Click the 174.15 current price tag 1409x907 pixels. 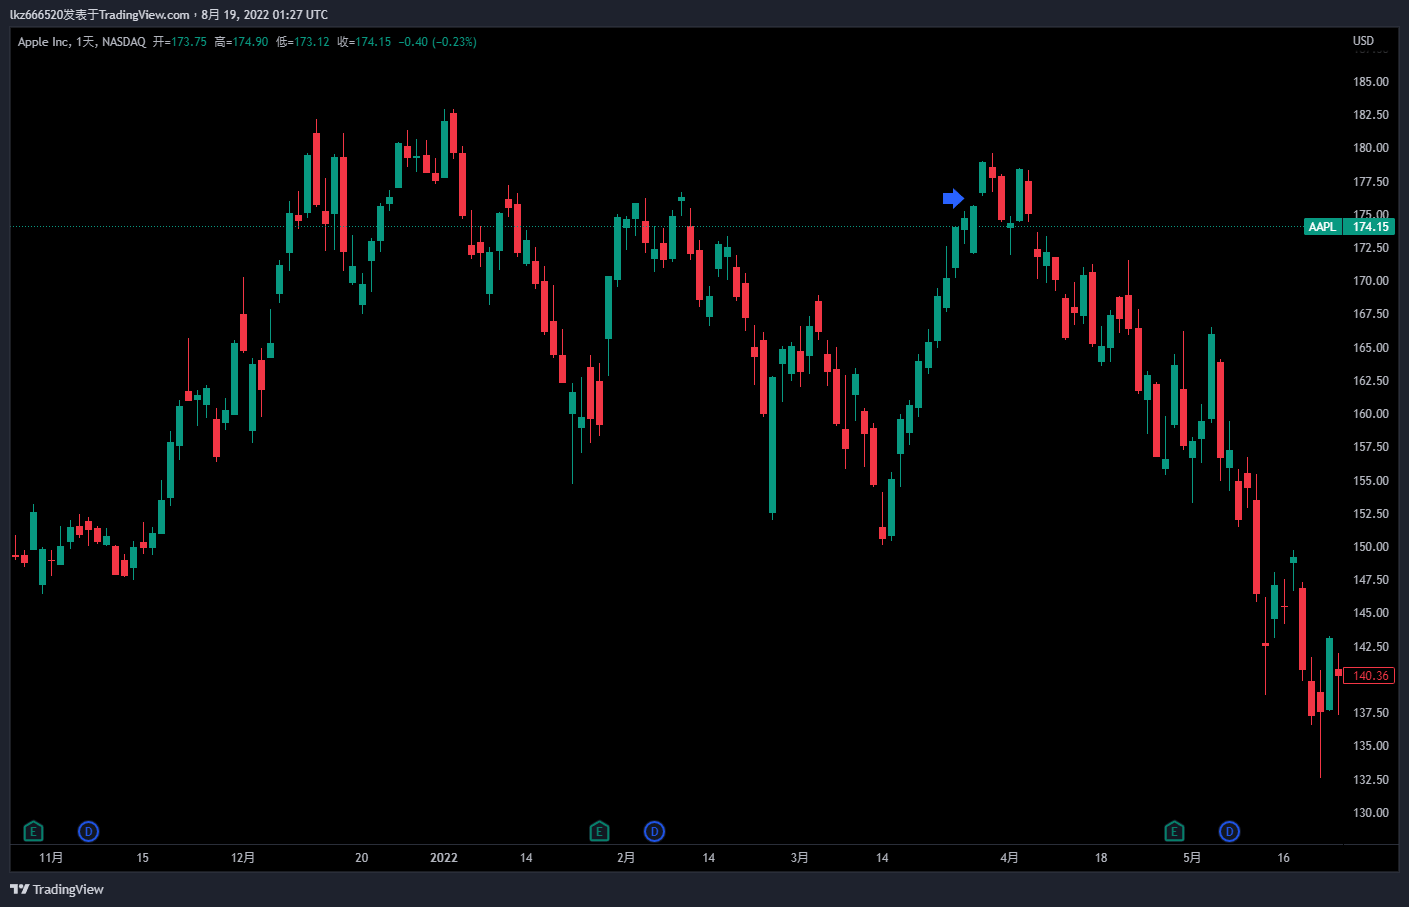[1370, 227]
